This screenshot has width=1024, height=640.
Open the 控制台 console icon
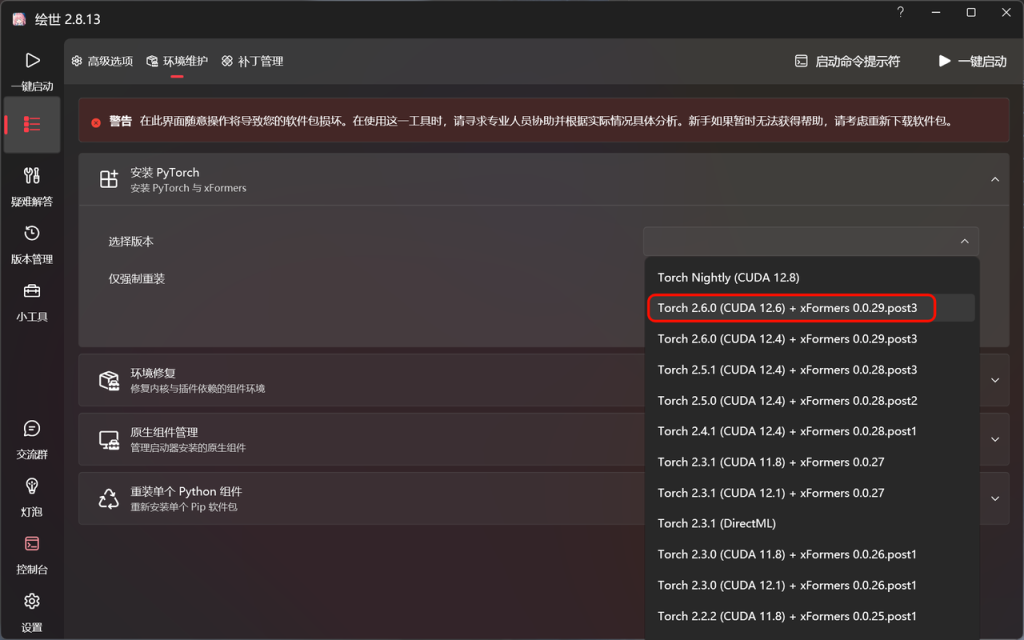(x=32, y=544)
